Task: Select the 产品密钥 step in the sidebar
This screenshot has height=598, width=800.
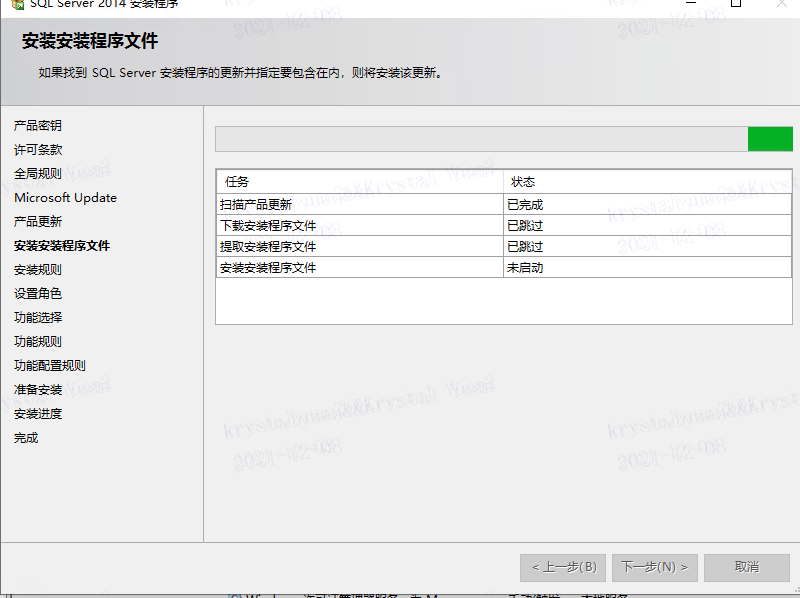Action: pyautogui.click(x=38, y=126)
